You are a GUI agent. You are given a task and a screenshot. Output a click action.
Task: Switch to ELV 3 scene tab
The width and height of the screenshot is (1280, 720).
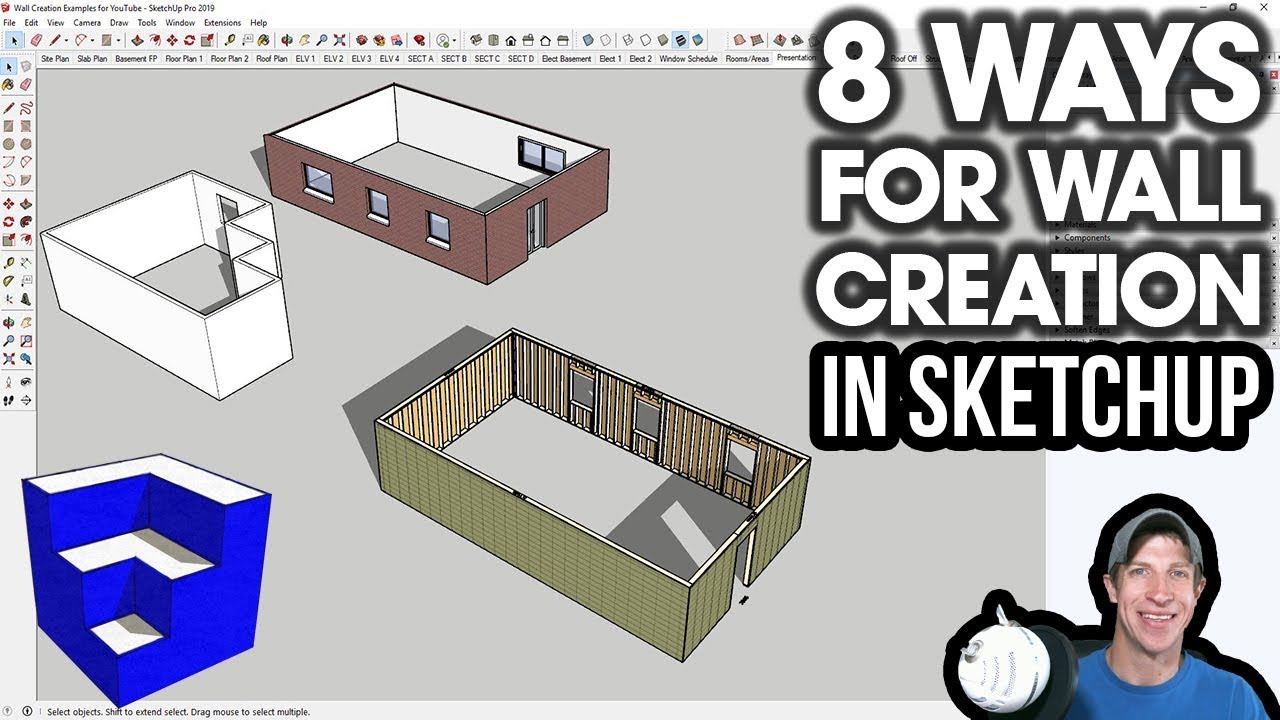pos(361,59)
